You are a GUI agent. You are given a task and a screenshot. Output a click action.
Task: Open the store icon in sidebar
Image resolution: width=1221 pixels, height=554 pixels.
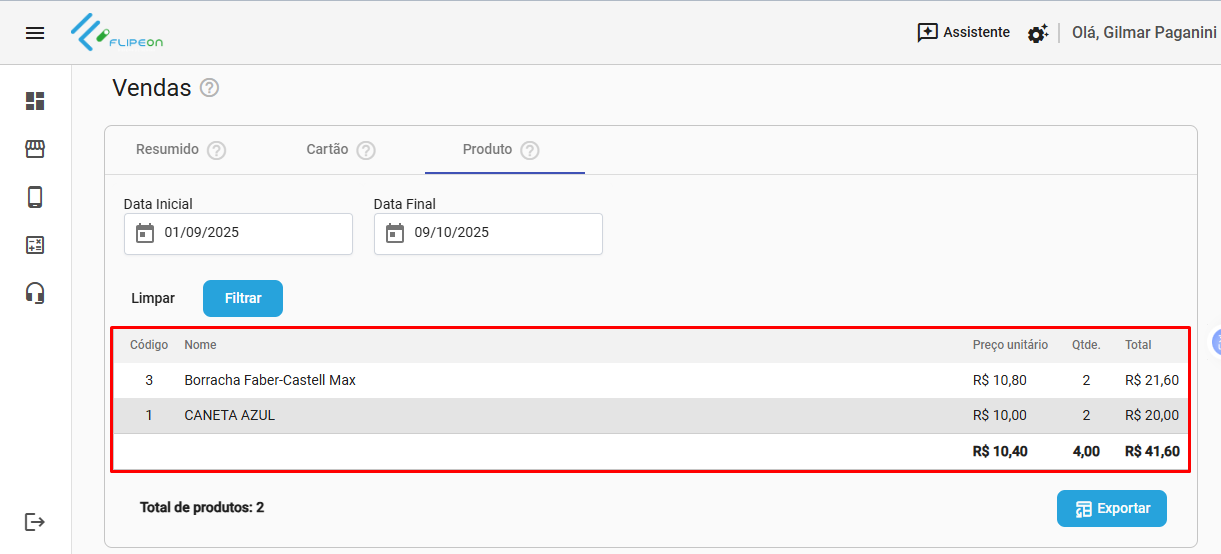[x=35, y=149]
